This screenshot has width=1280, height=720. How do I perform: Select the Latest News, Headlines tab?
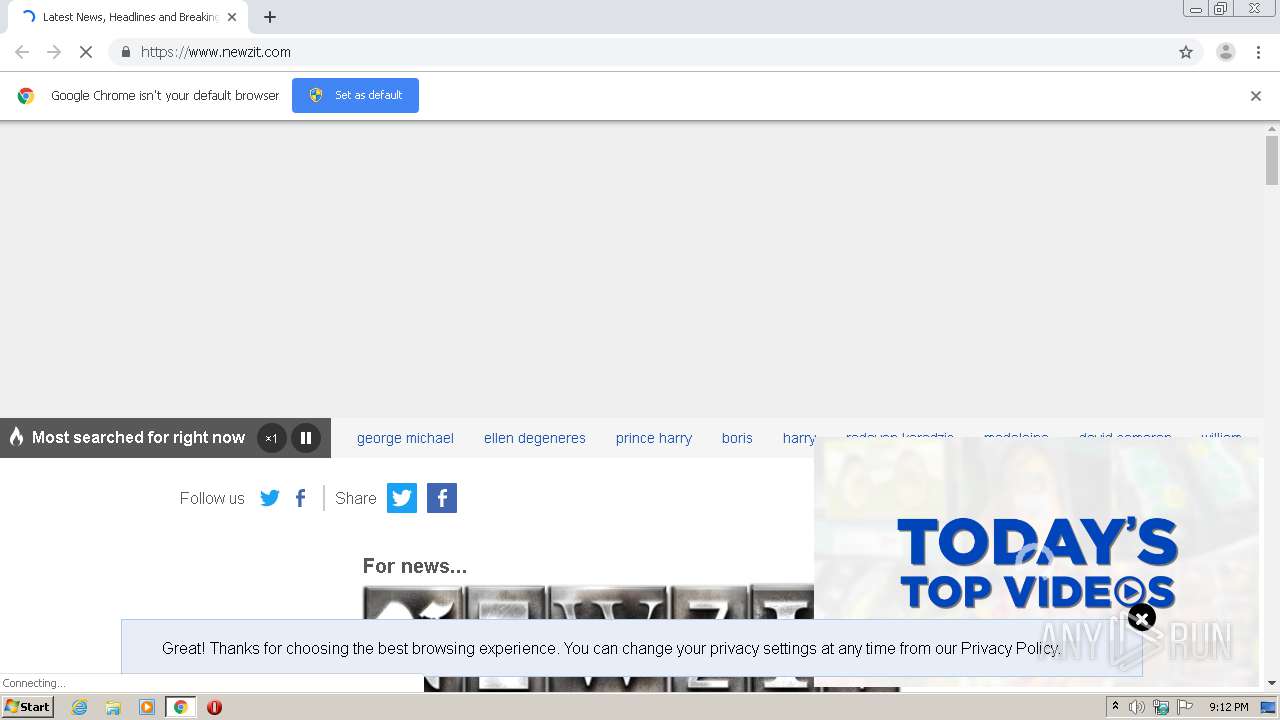(x=126, y=17)
